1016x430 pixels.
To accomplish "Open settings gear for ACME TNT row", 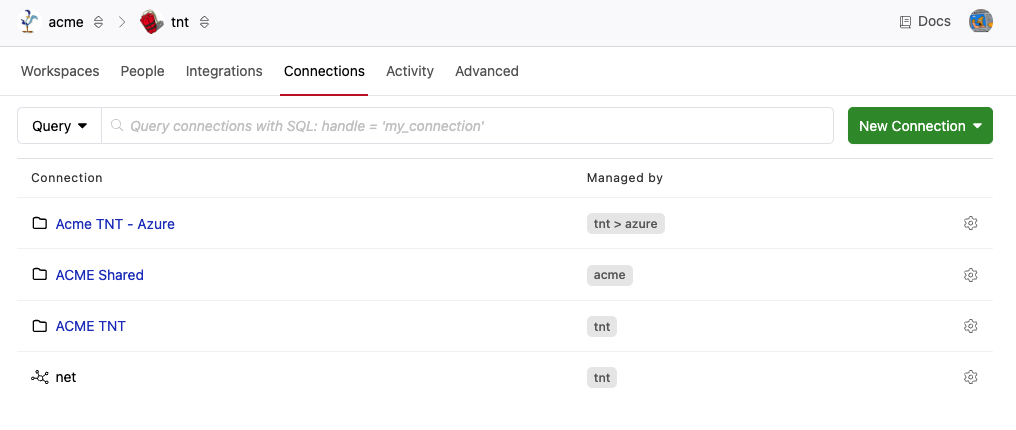I will pyautogui.click(x=970, y=326).
